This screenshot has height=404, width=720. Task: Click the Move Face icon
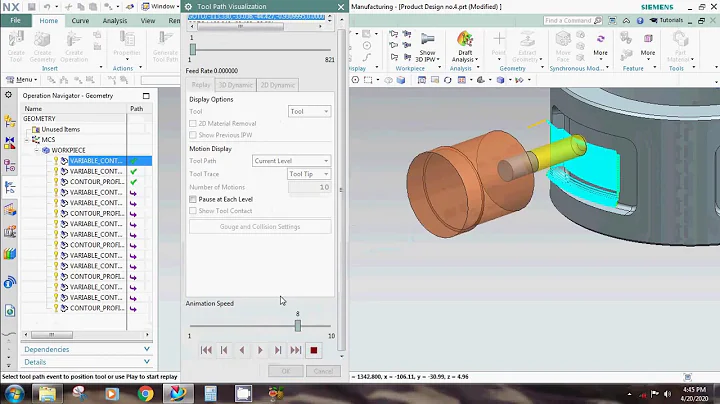coord(563,46)
